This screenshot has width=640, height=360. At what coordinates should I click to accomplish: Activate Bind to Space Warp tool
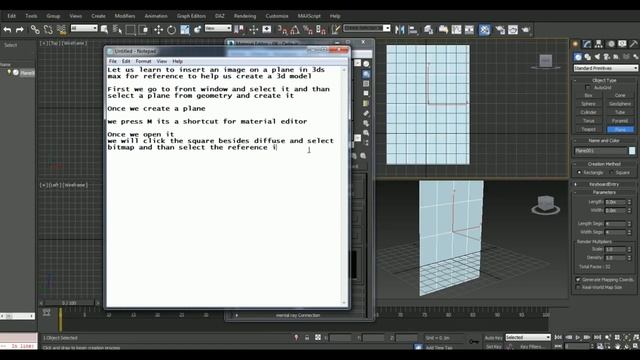(x=61, y=30)
